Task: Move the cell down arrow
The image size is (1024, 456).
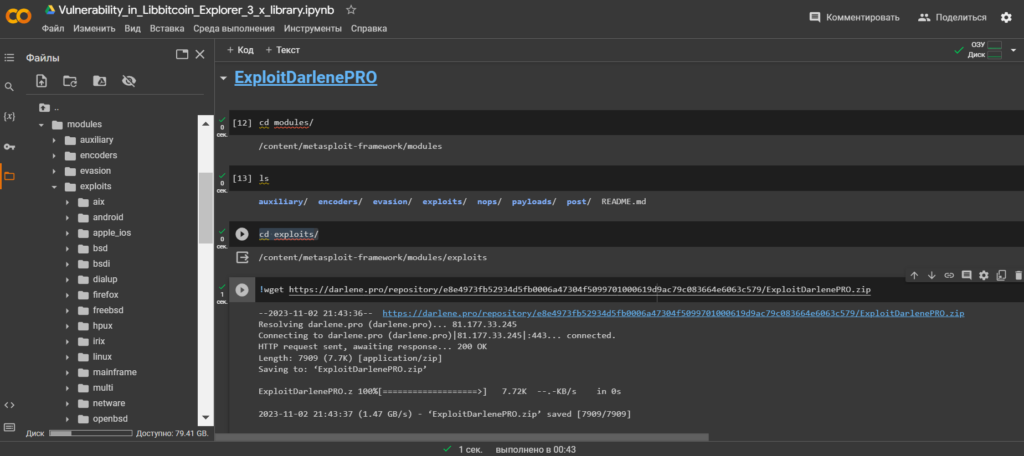Action: pyautogui.click(x=932, y=275)
